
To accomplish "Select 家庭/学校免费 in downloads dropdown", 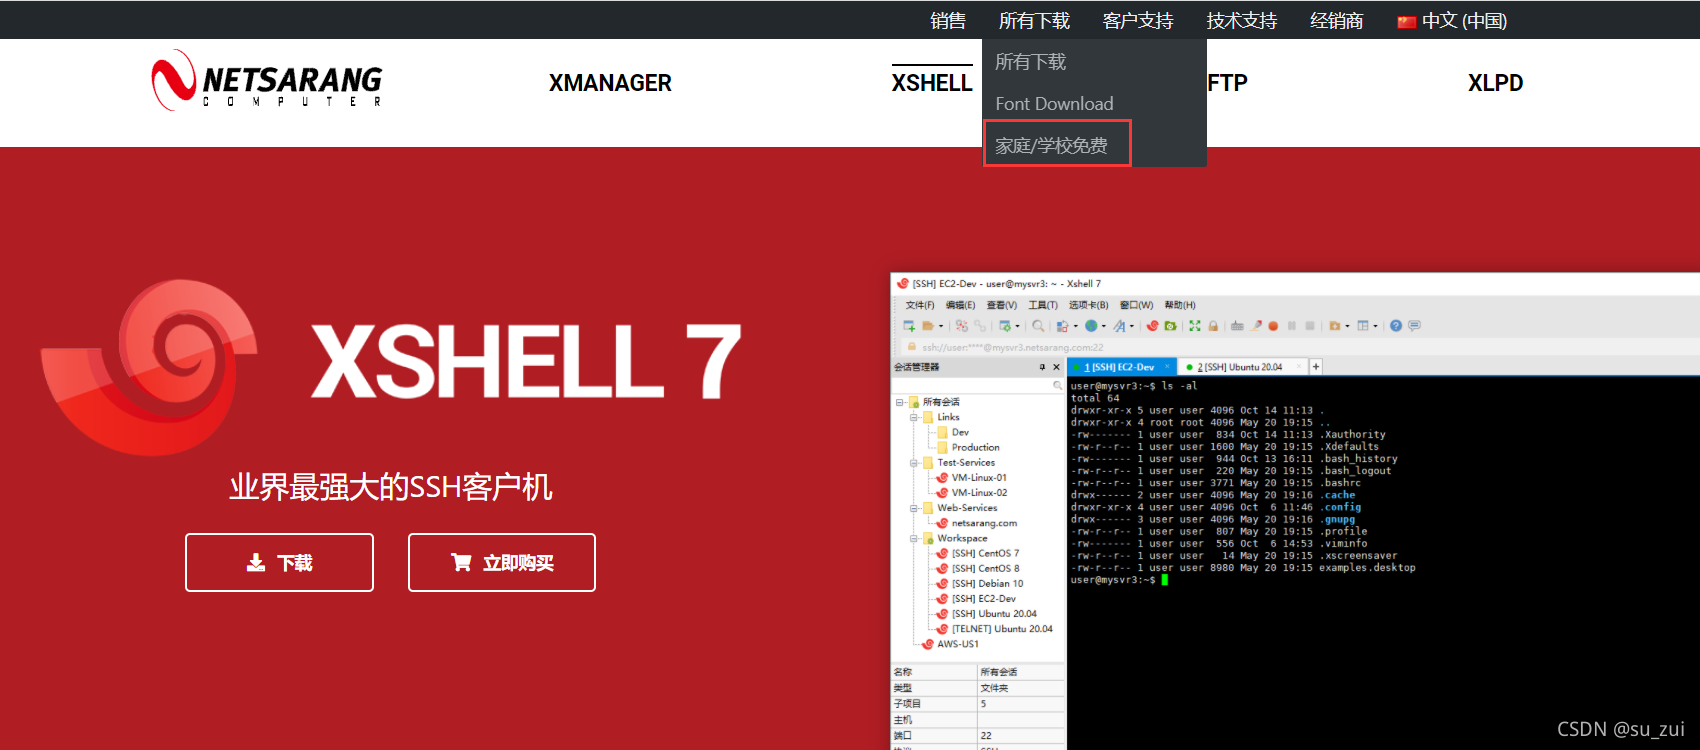I will (x=1051, y=146).
